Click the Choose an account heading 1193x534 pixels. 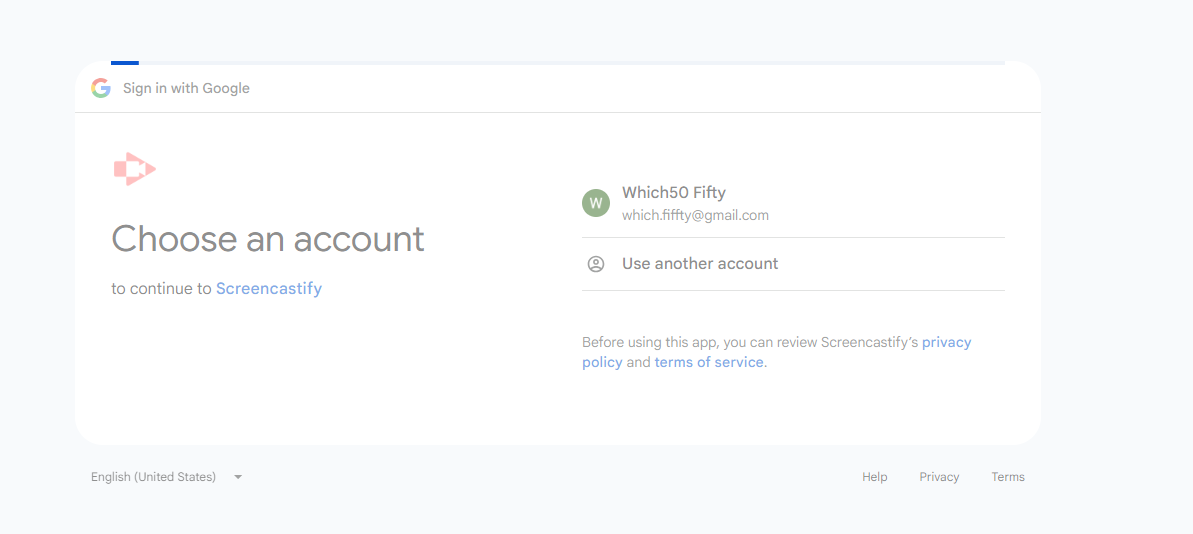point(268,239)
